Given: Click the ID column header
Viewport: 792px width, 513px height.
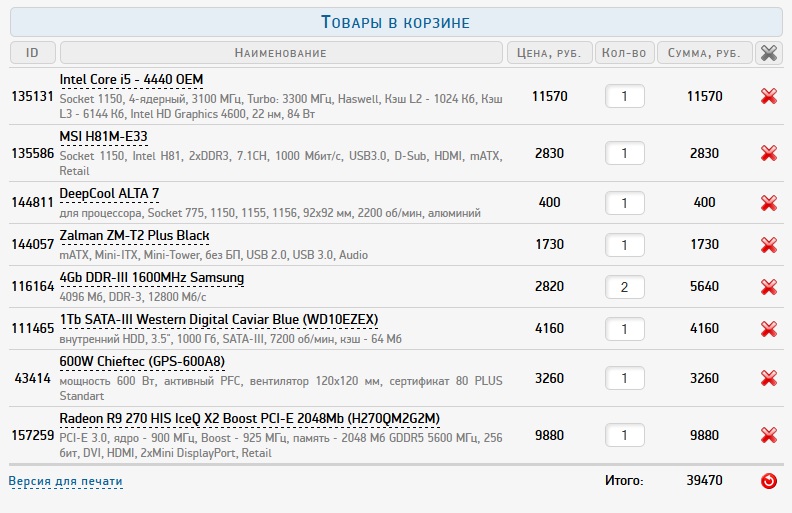Looking at the screenshot, I should click(x=32, y=53).
